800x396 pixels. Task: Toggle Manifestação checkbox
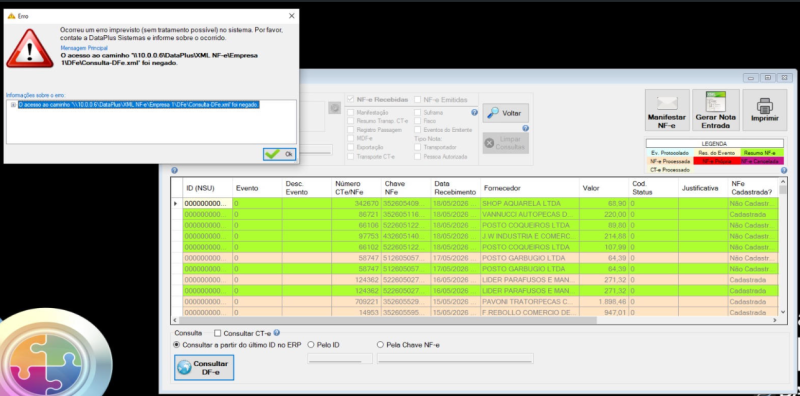click(351, 112)
